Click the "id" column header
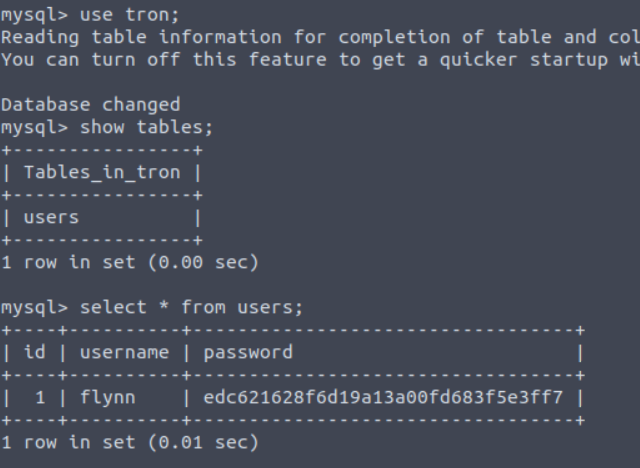640x468 pixels. point(35,352)
